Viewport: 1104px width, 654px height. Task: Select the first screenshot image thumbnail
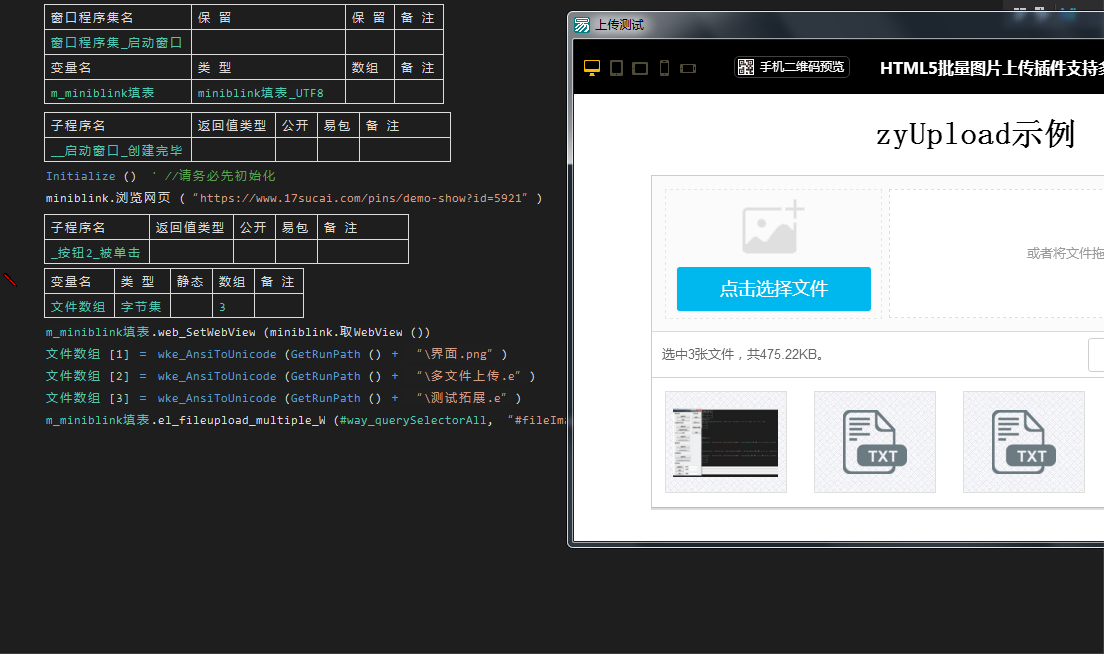tap(725, 441)
